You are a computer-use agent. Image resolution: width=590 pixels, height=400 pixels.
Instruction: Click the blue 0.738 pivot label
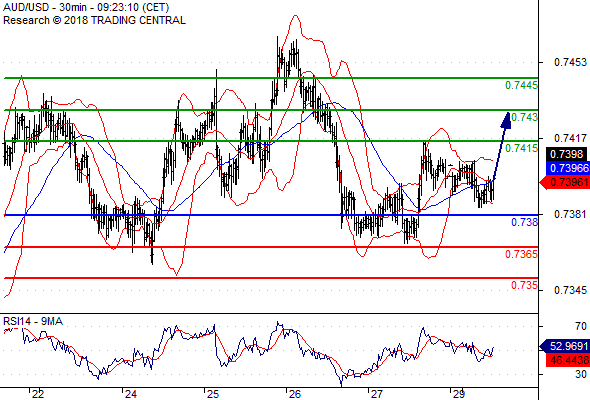(x=524, y=222)
